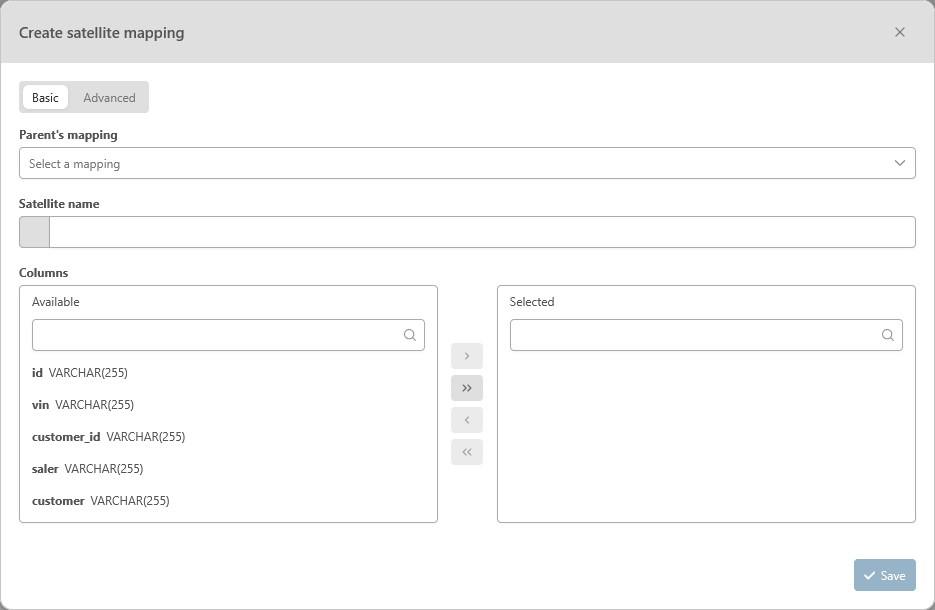935x610 pixels.
Task: Click search icon in Selected columns box
Action: 888,335
